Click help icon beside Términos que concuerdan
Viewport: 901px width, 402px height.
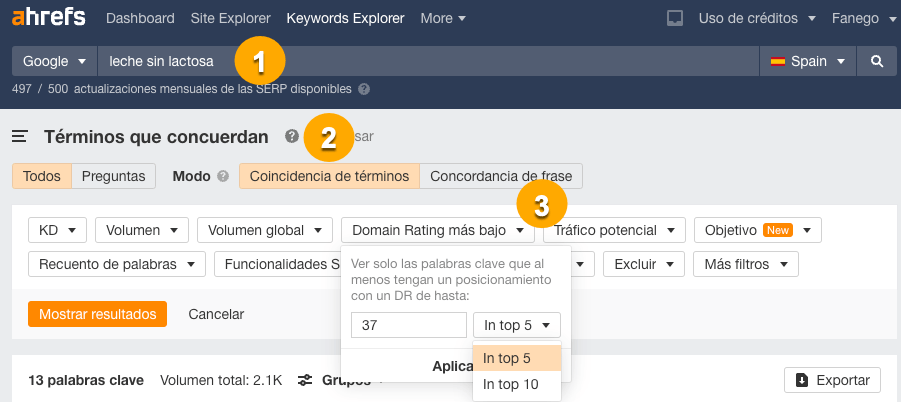pyautogui.click(x=291, y=136)
